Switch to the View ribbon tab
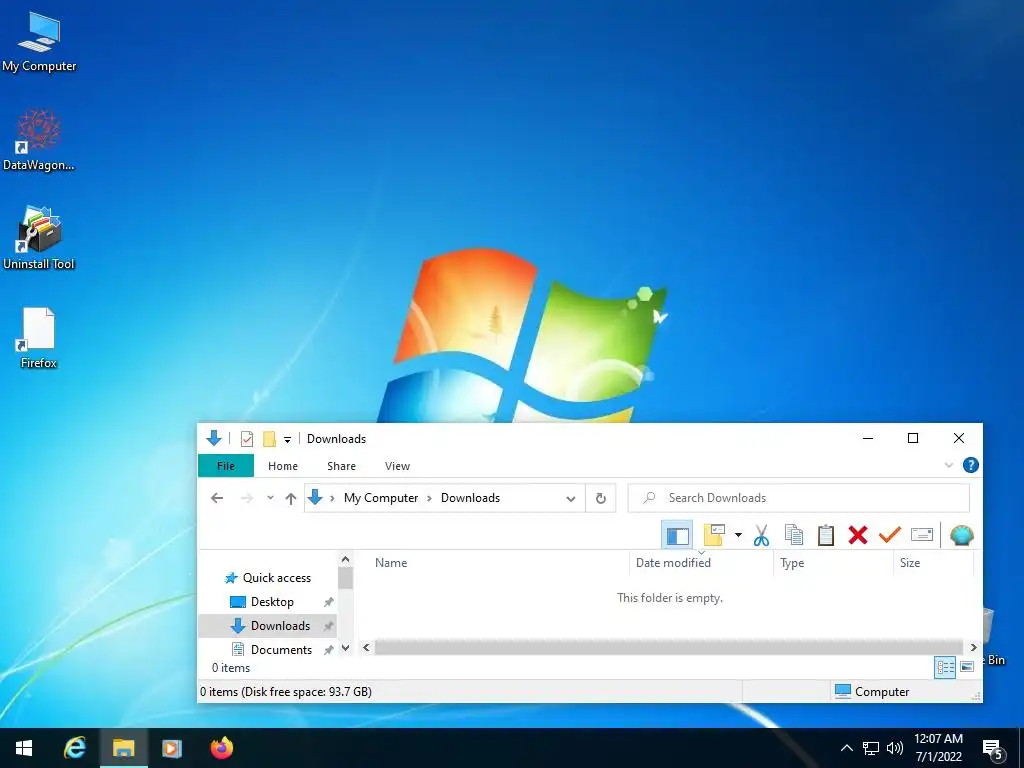This screenshot has width=1024, height=768. (397, 466)
